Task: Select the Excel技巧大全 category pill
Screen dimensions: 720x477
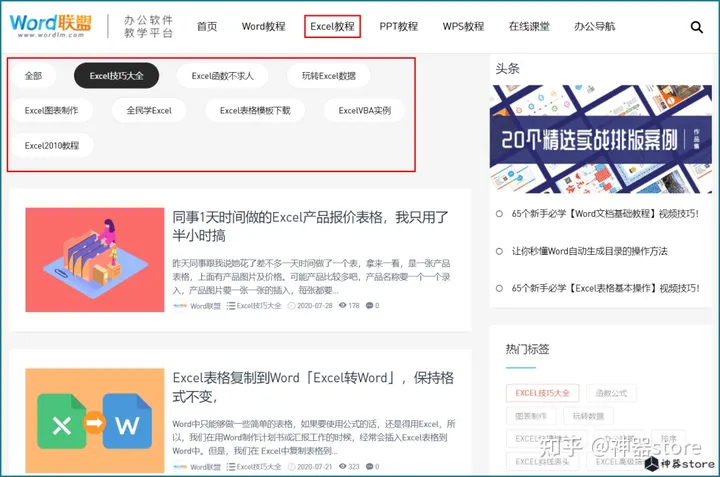Action: coord(116,76)
